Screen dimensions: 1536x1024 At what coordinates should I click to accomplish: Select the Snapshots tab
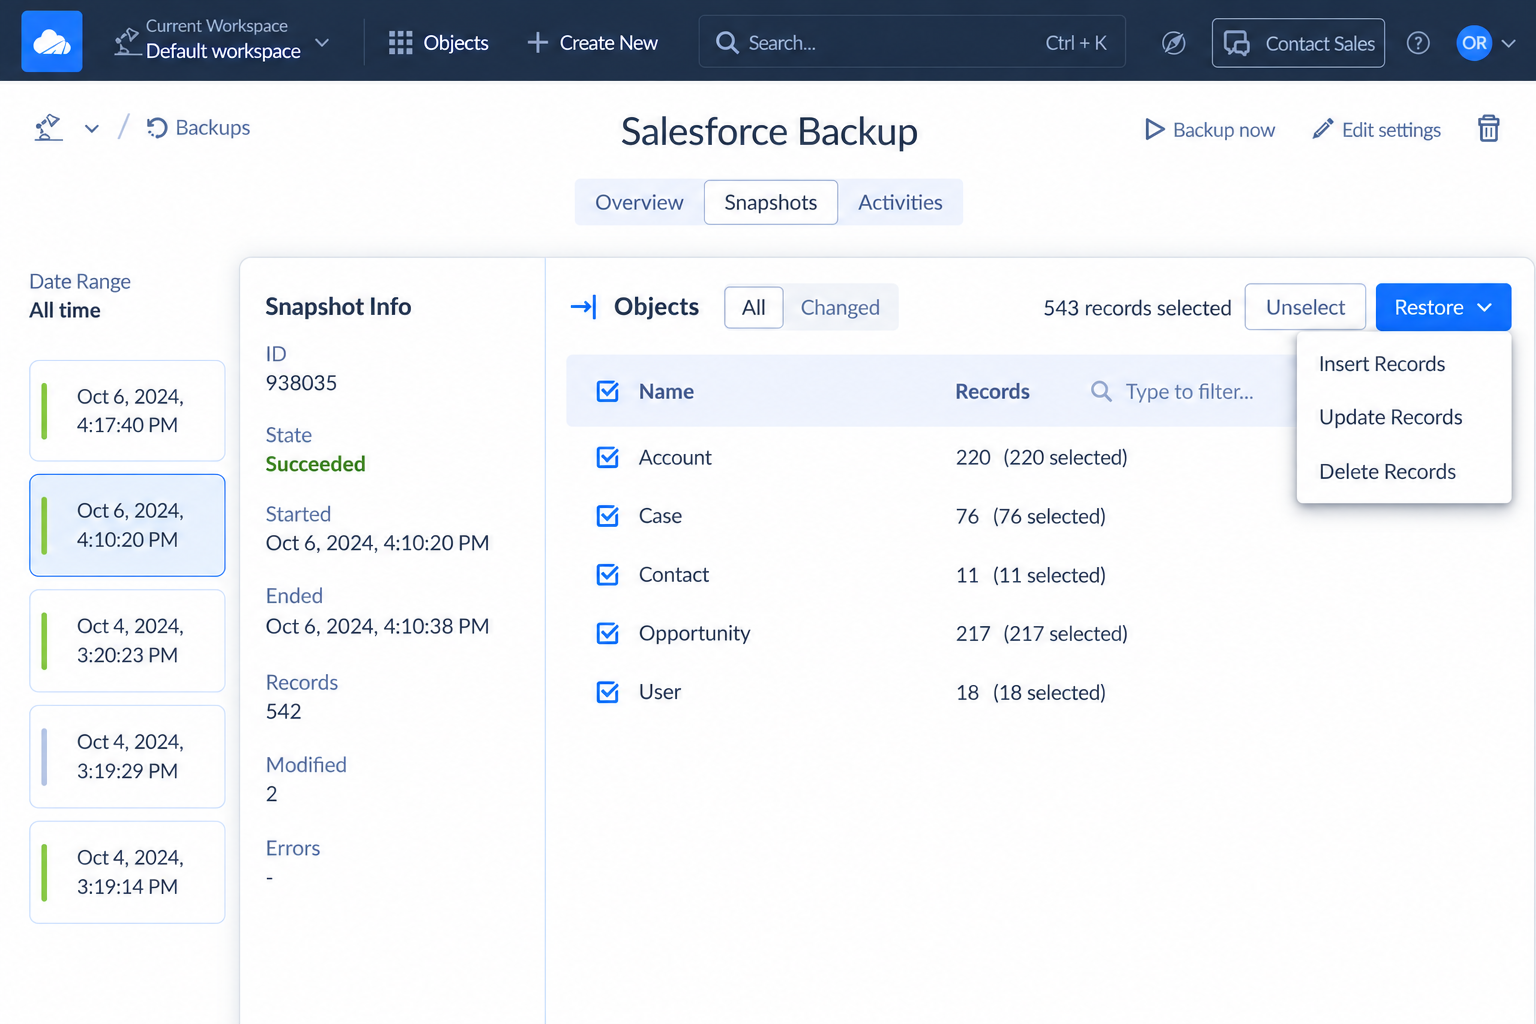(x=771, y=202)
